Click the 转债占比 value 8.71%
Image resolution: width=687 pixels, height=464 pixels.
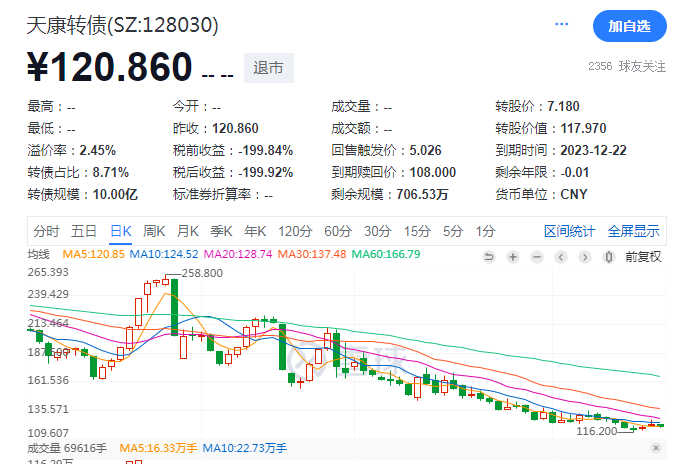[x=111, y=172]
